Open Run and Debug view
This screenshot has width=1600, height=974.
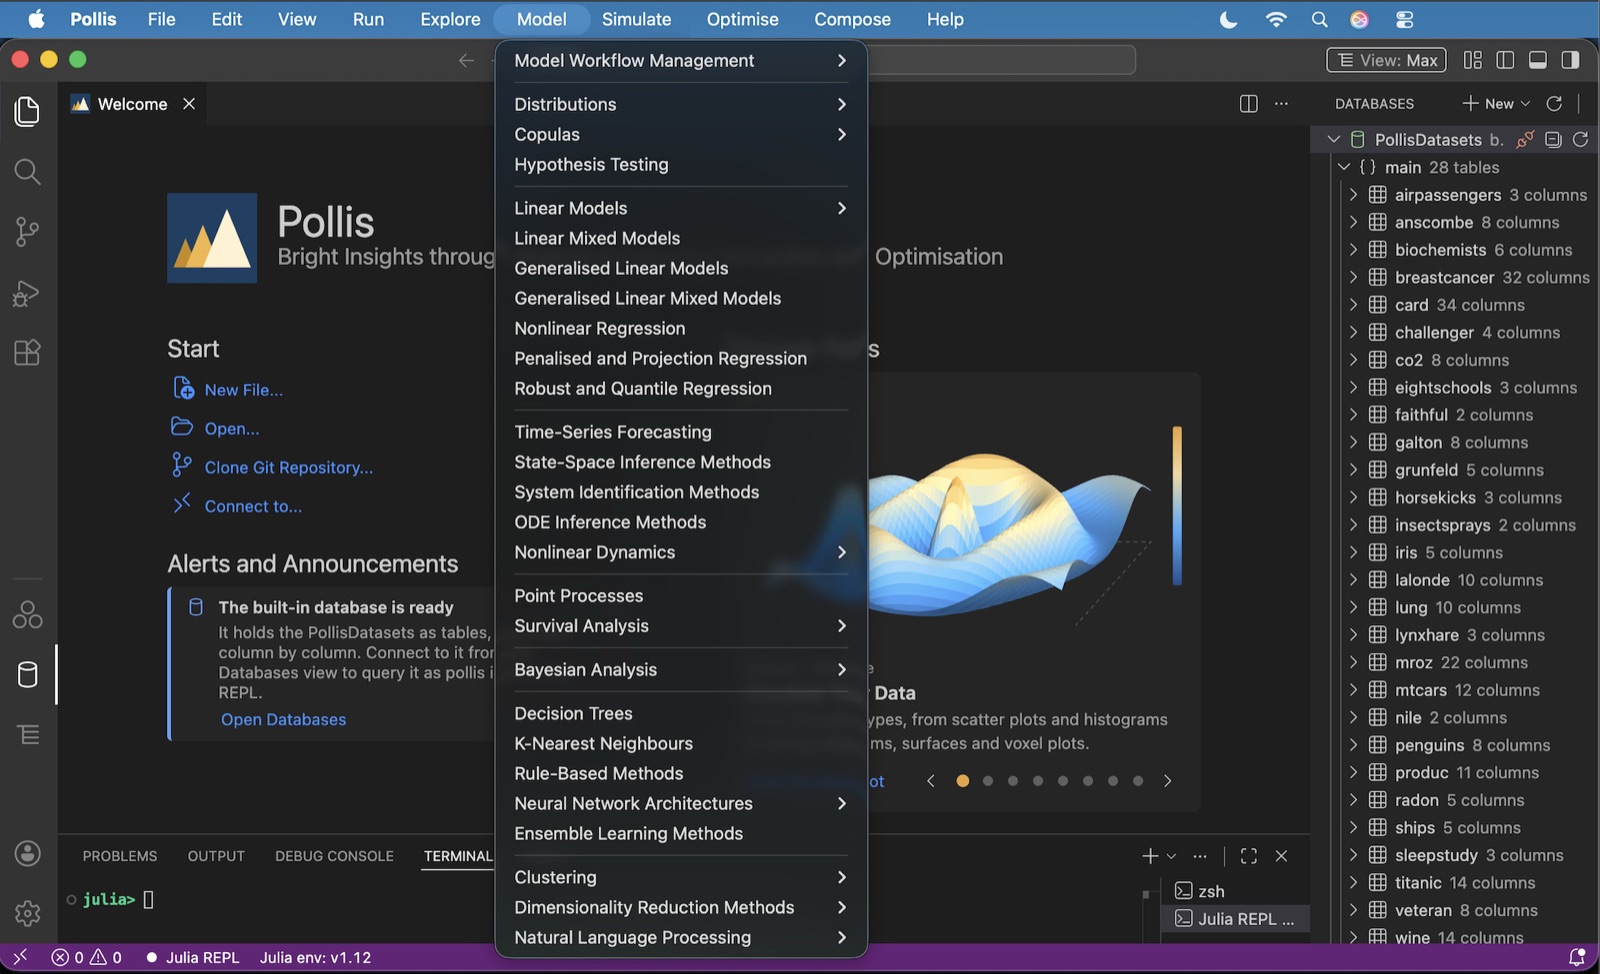[27, 293]
